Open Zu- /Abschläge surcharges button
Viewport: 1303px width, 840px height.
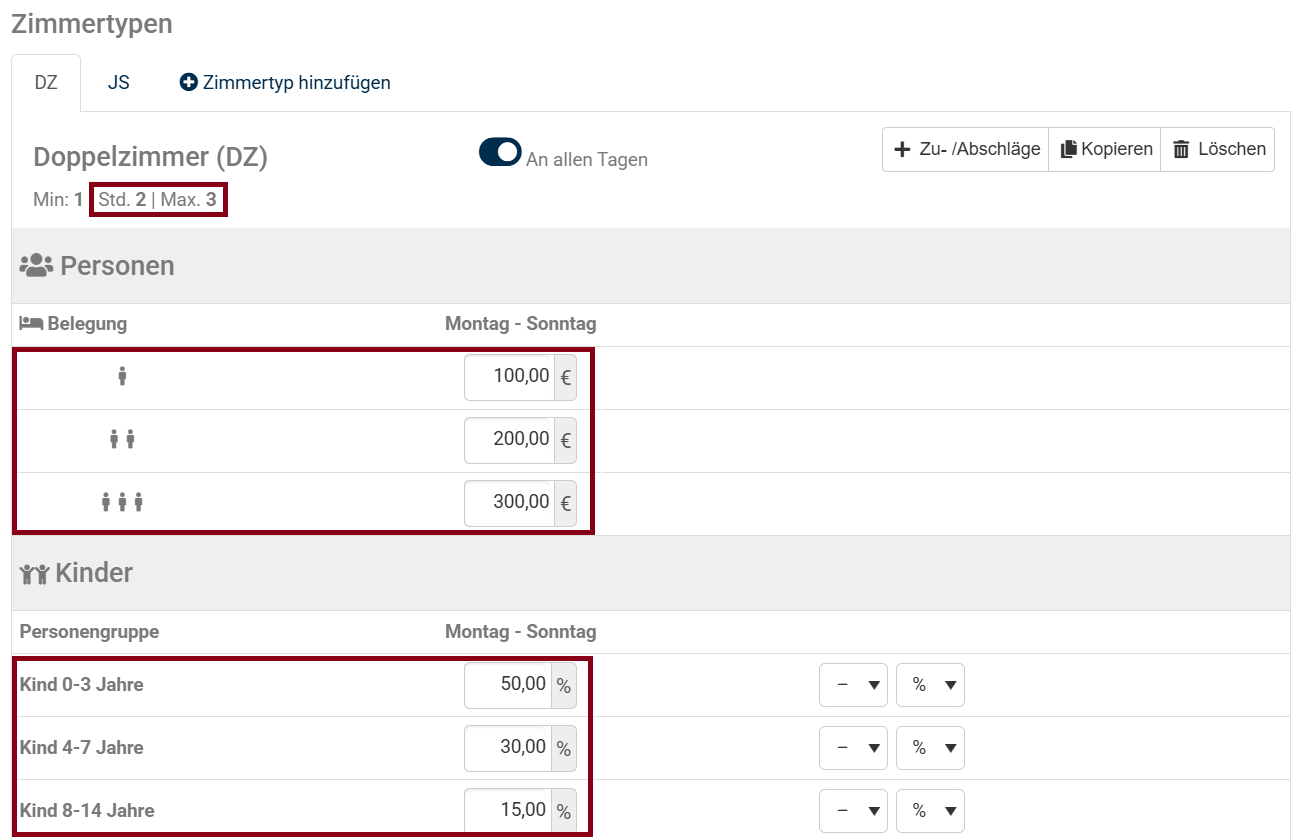(965, 149)
